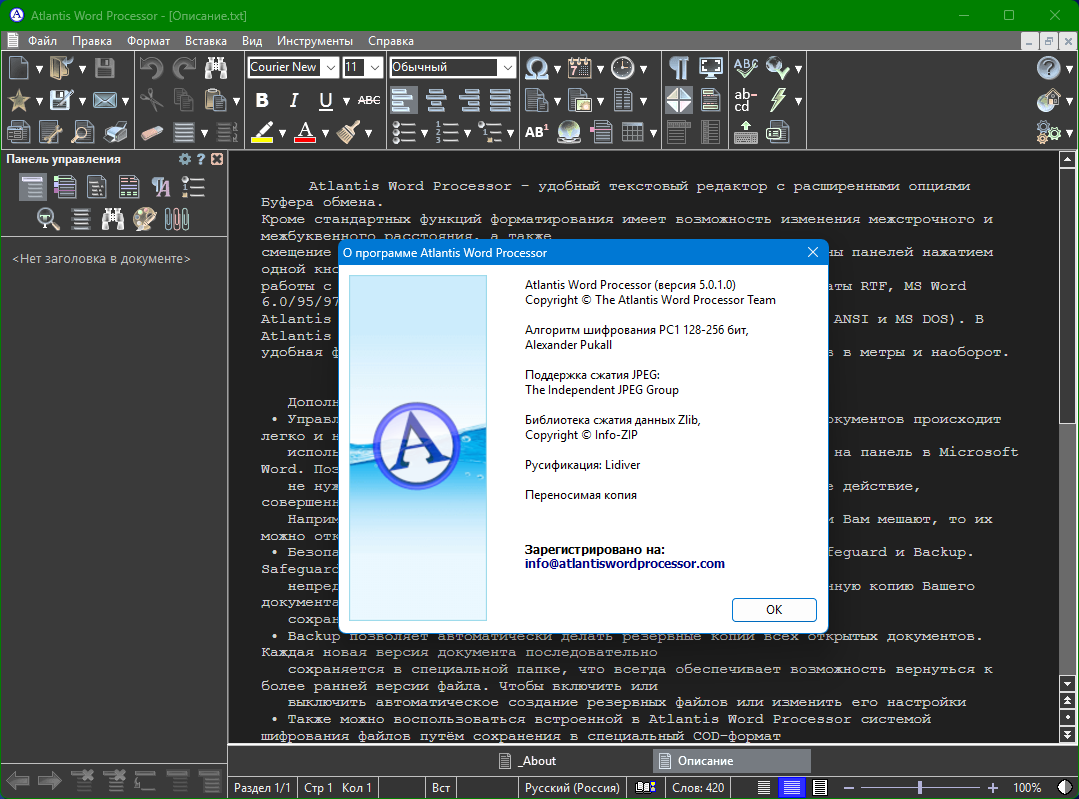
Task: Click the Find binoculars icon in toolbar
Action: coord(216,68)
